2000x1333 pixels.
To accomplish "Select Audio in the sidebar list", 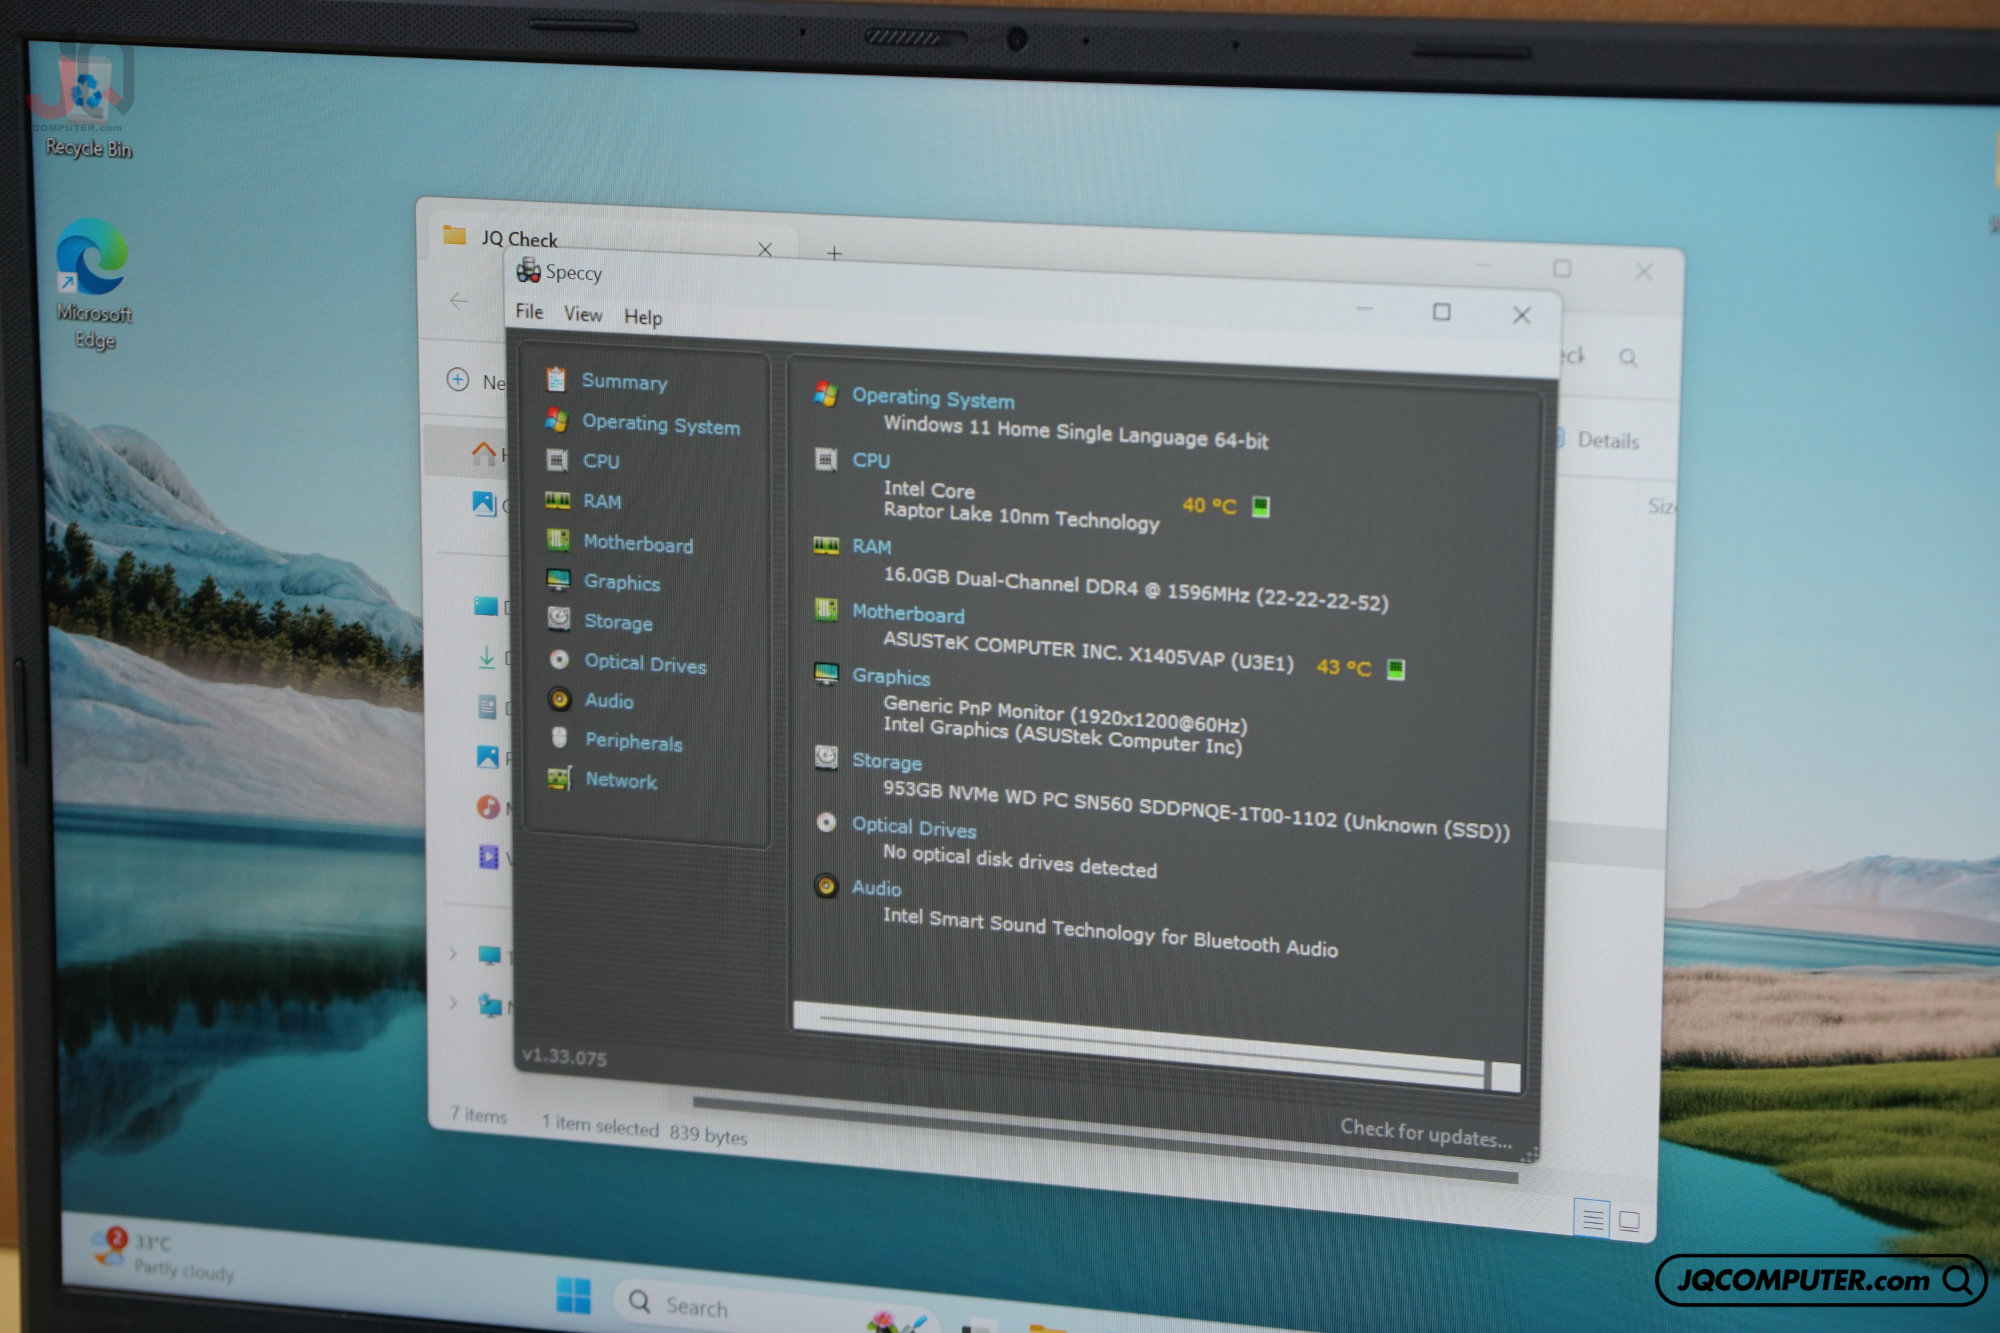I will 609,701.
